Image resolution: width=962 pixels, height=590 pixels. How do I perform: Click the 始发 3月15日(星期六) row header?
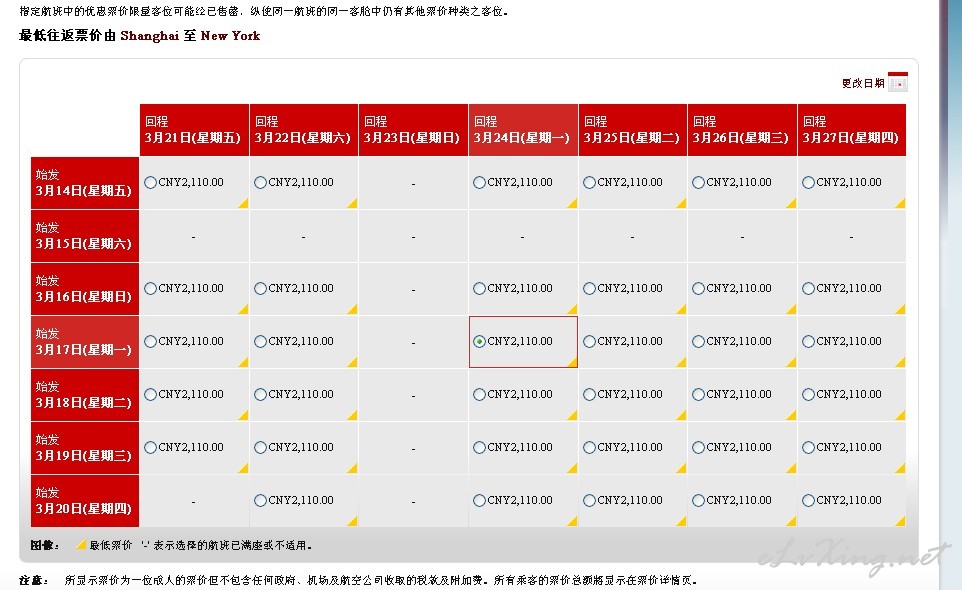tap(85, 236)
